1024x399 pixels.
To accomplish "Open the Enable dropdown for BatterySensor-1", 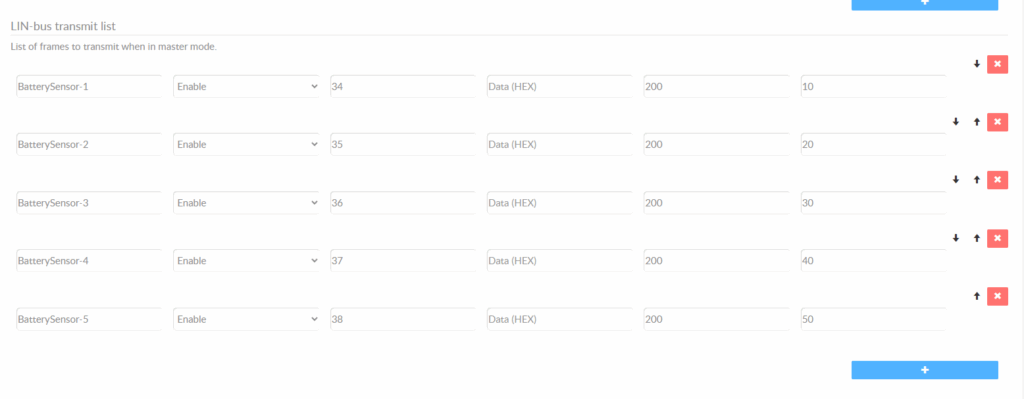I will tap(246, 86).
